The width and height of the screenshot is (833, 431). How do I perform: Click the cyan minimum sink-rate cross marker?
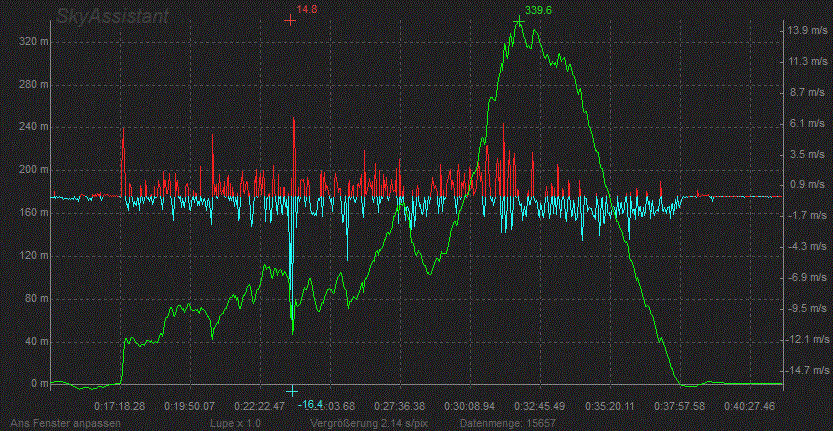[x=292, y=391]
